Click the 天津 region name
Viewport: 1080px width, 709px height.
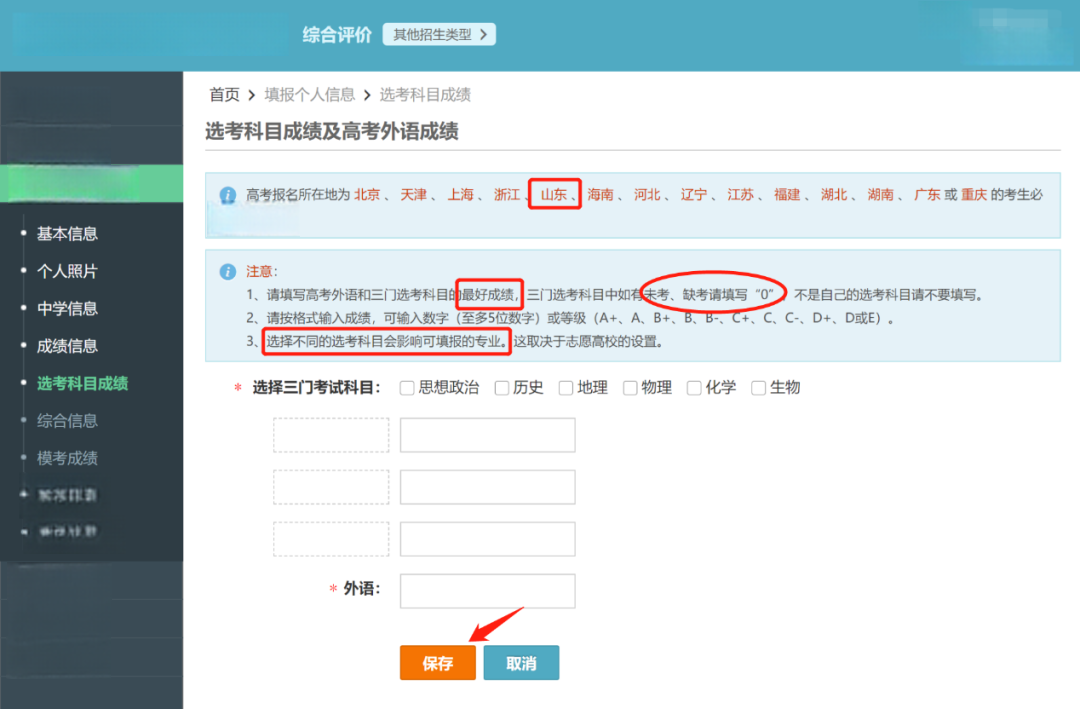(414, 195)
